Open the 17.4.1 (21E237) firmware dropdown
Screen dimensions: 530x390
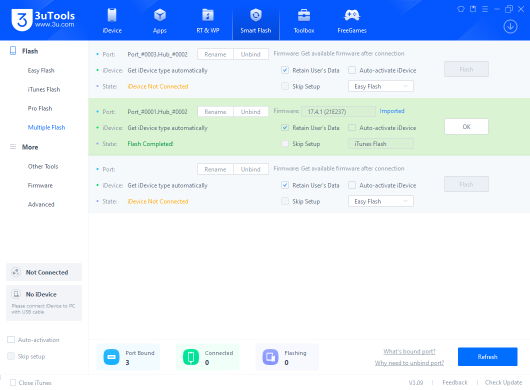pyautogui.click(x=338, y=112)
